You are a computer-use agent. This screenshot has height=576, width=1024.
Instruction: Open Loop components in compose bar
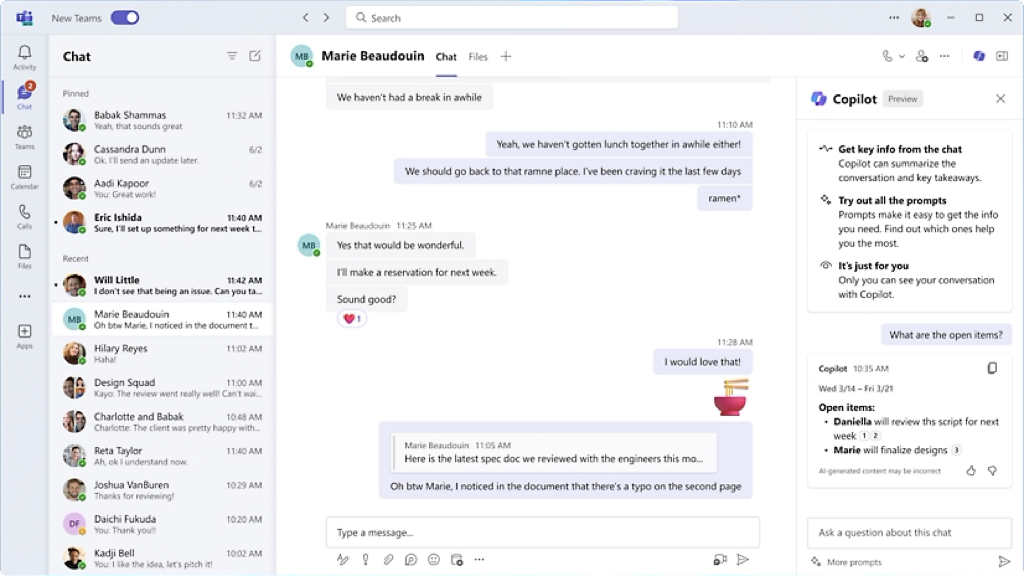[x=411, y=560]
